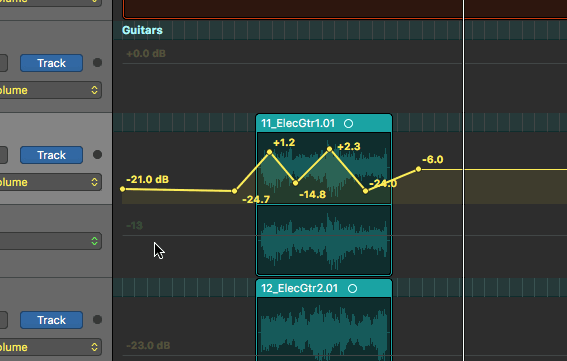Open the Volume dropdown on the ElecGtr1 track
The image size is (567, 361).
pyautogui.click(x=51, y=182)
